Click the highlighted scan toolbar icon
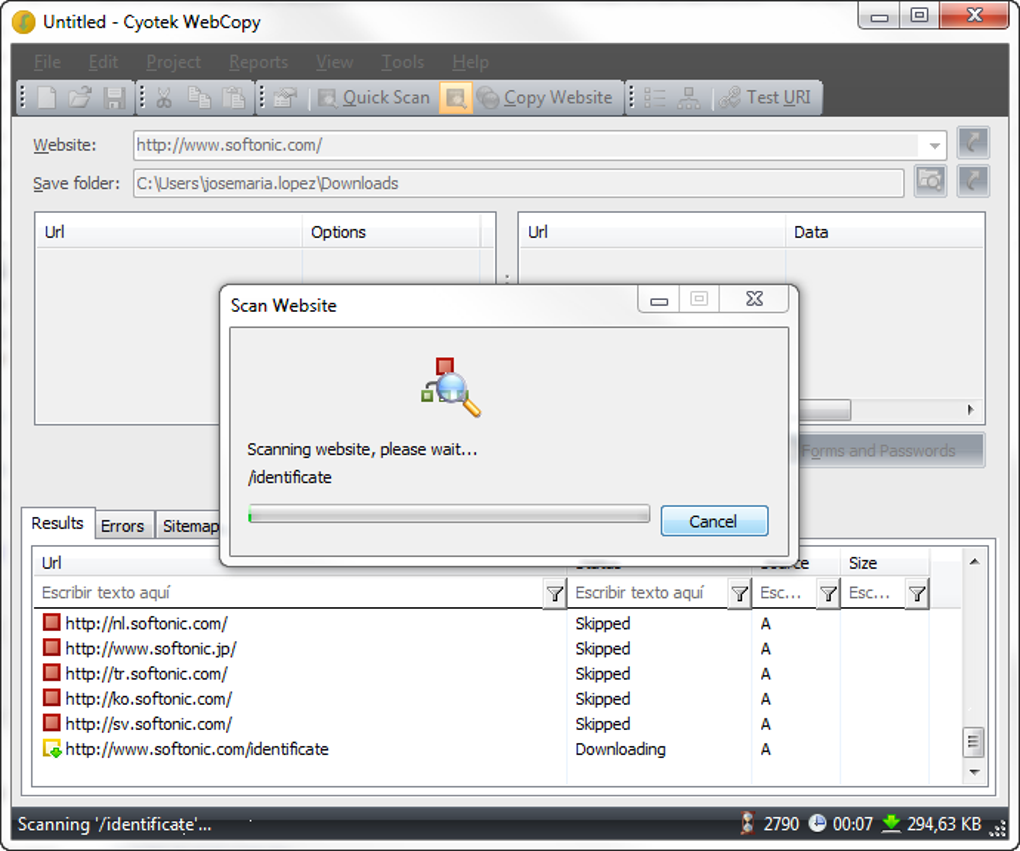1020x851 pixels. [x=456, y=98]
